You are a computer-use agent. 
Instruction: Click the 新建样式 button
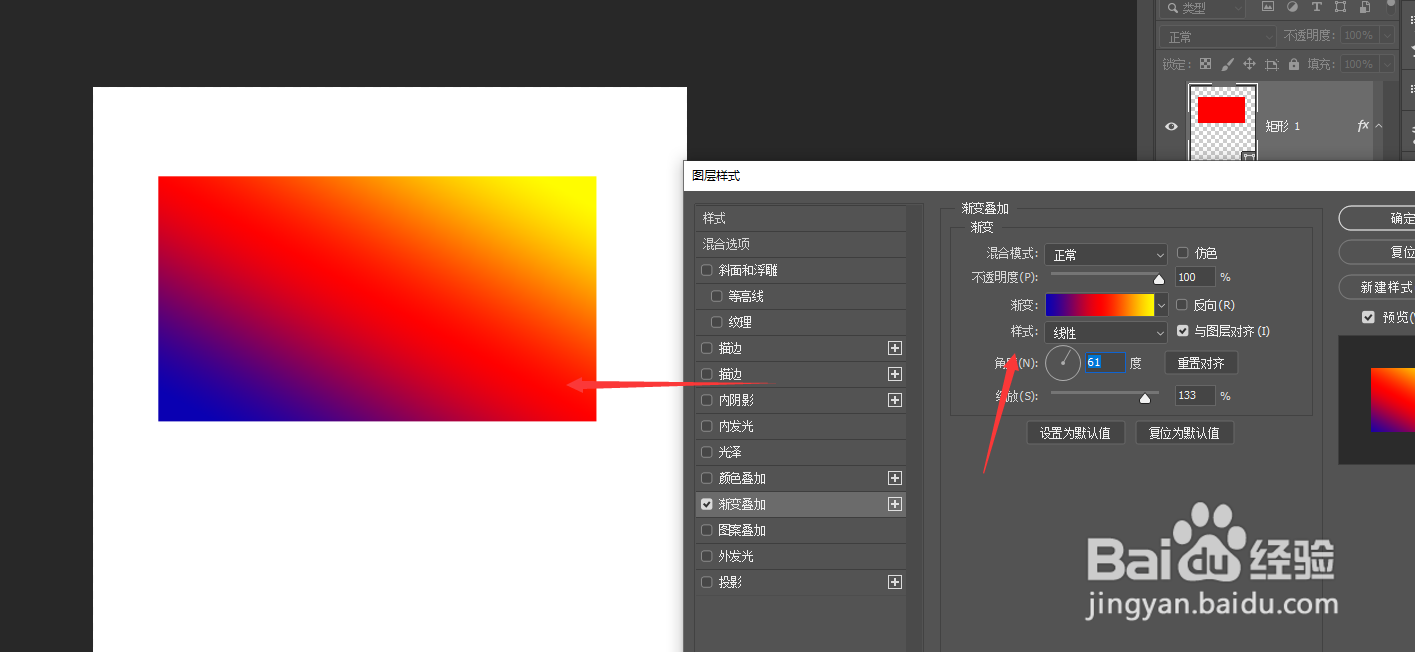[x=1377, y=287]
